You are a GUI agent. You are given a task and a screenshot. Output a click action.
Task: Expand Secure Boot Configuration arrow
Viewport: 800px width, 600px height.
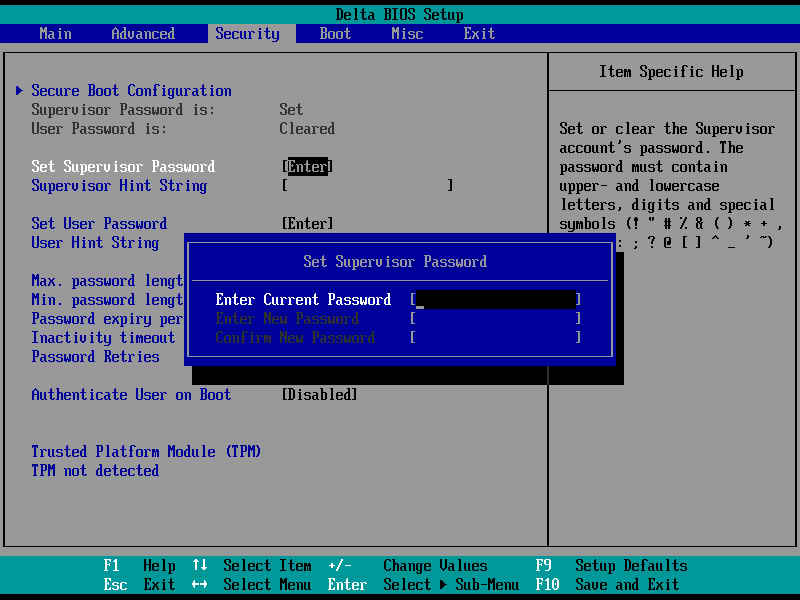(19, 91)
